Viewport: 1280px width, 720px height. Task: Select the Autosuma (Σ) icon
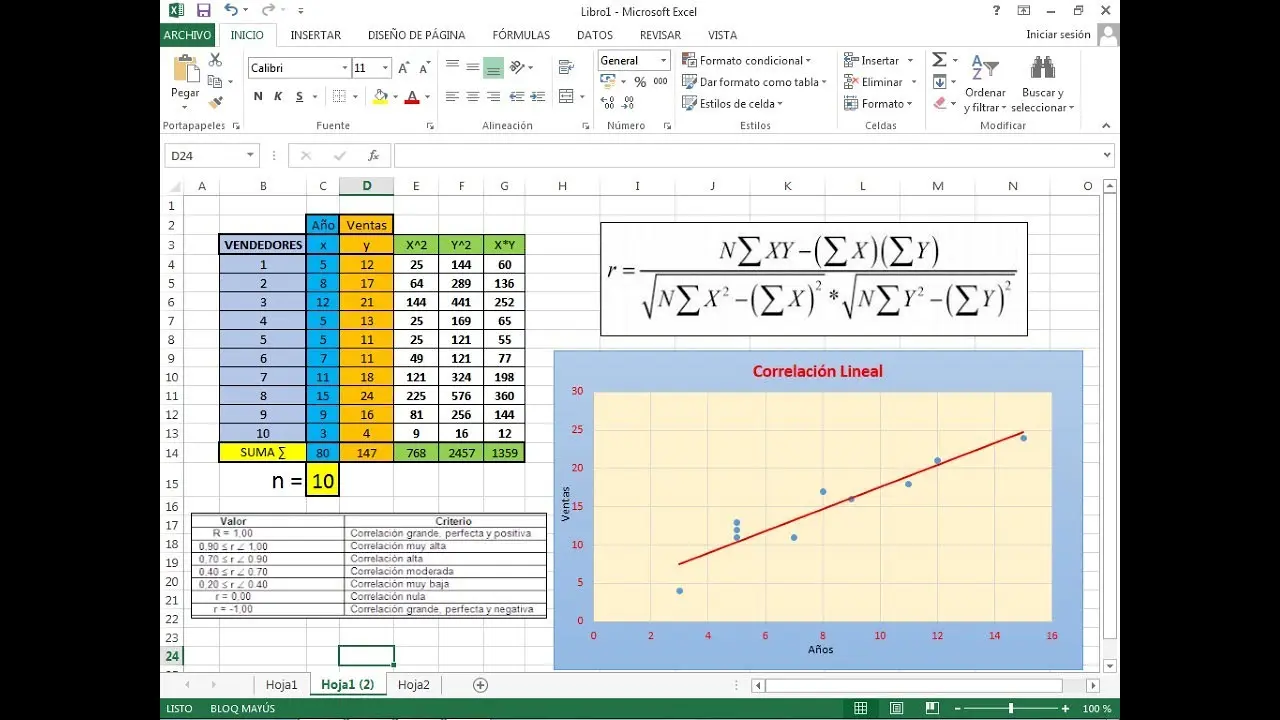(x=941, y=59)
